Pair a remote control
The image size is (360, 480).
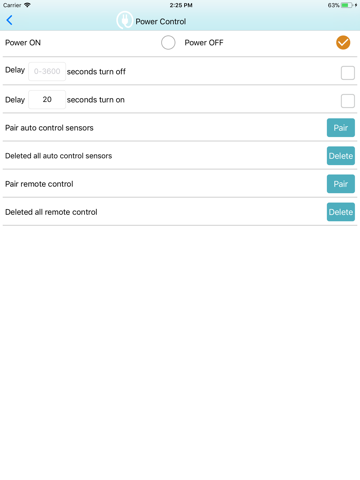341,184
